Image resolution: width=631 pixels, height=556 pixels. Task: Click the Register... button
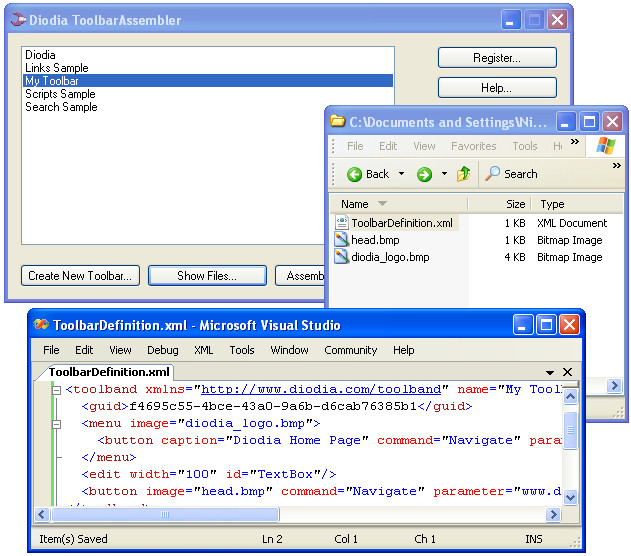pyautogui.click(x=497, y=58)
